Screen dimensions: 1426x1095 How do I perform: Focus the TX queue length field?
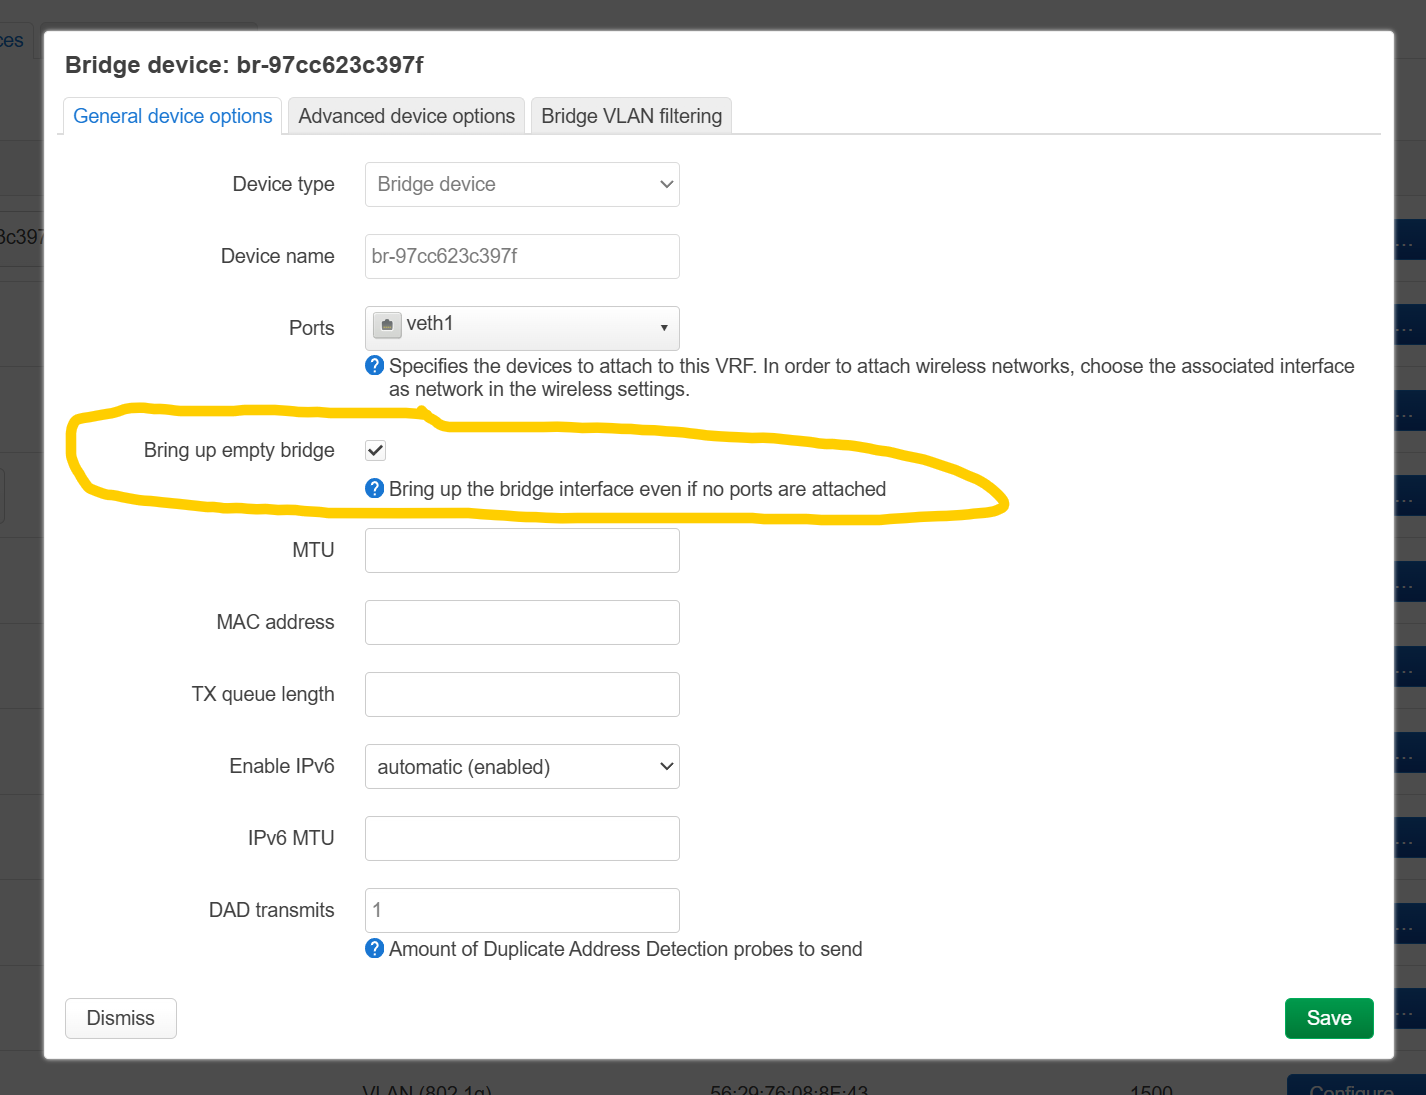point(522,695)
